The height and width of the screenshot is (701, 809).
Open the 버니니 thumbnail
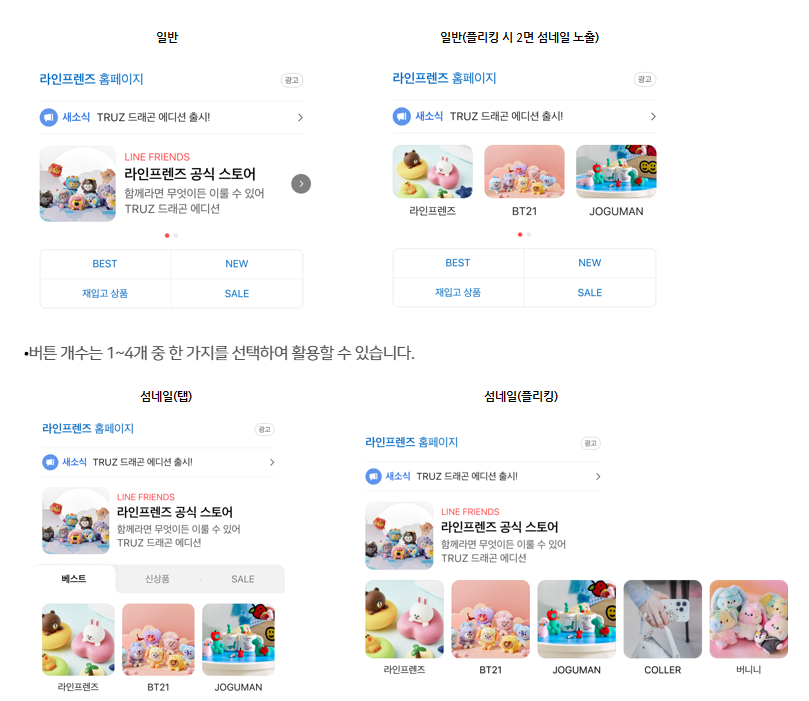tap(749, 628)
